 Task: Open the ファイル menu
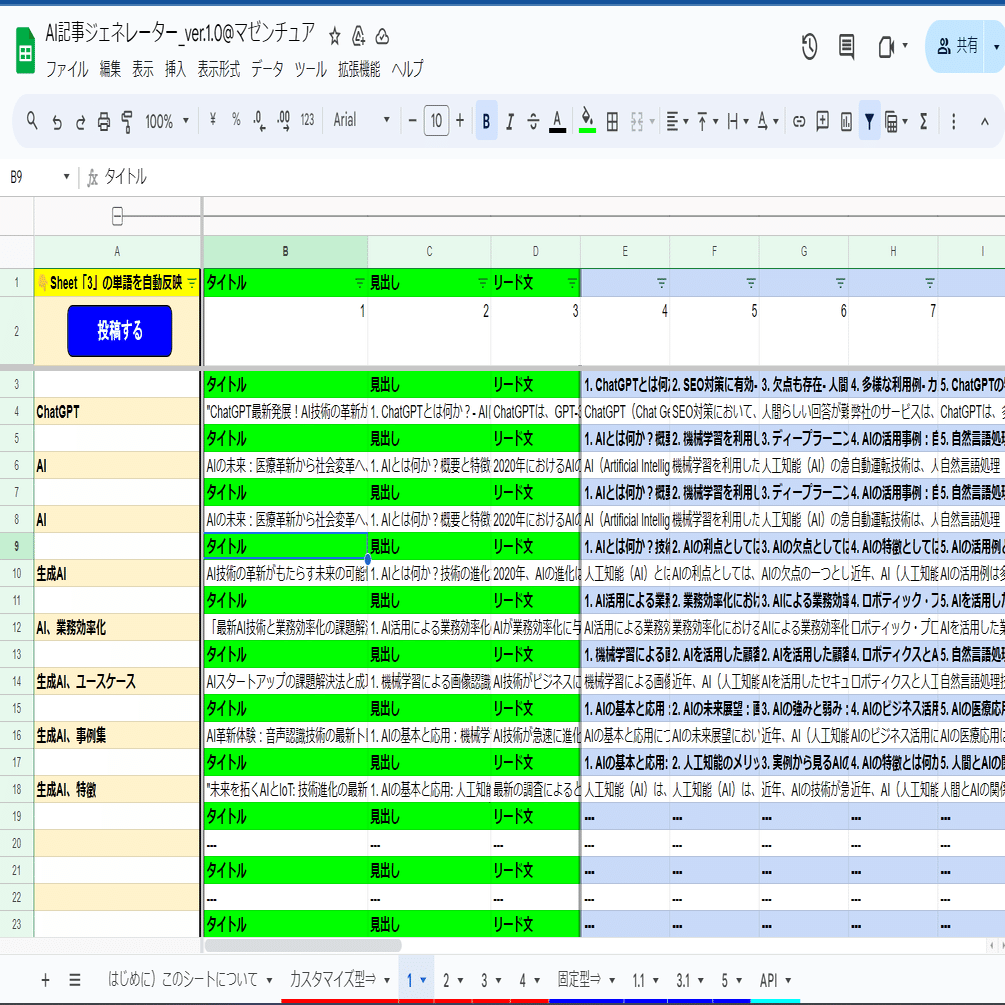(x=67, y=69)
